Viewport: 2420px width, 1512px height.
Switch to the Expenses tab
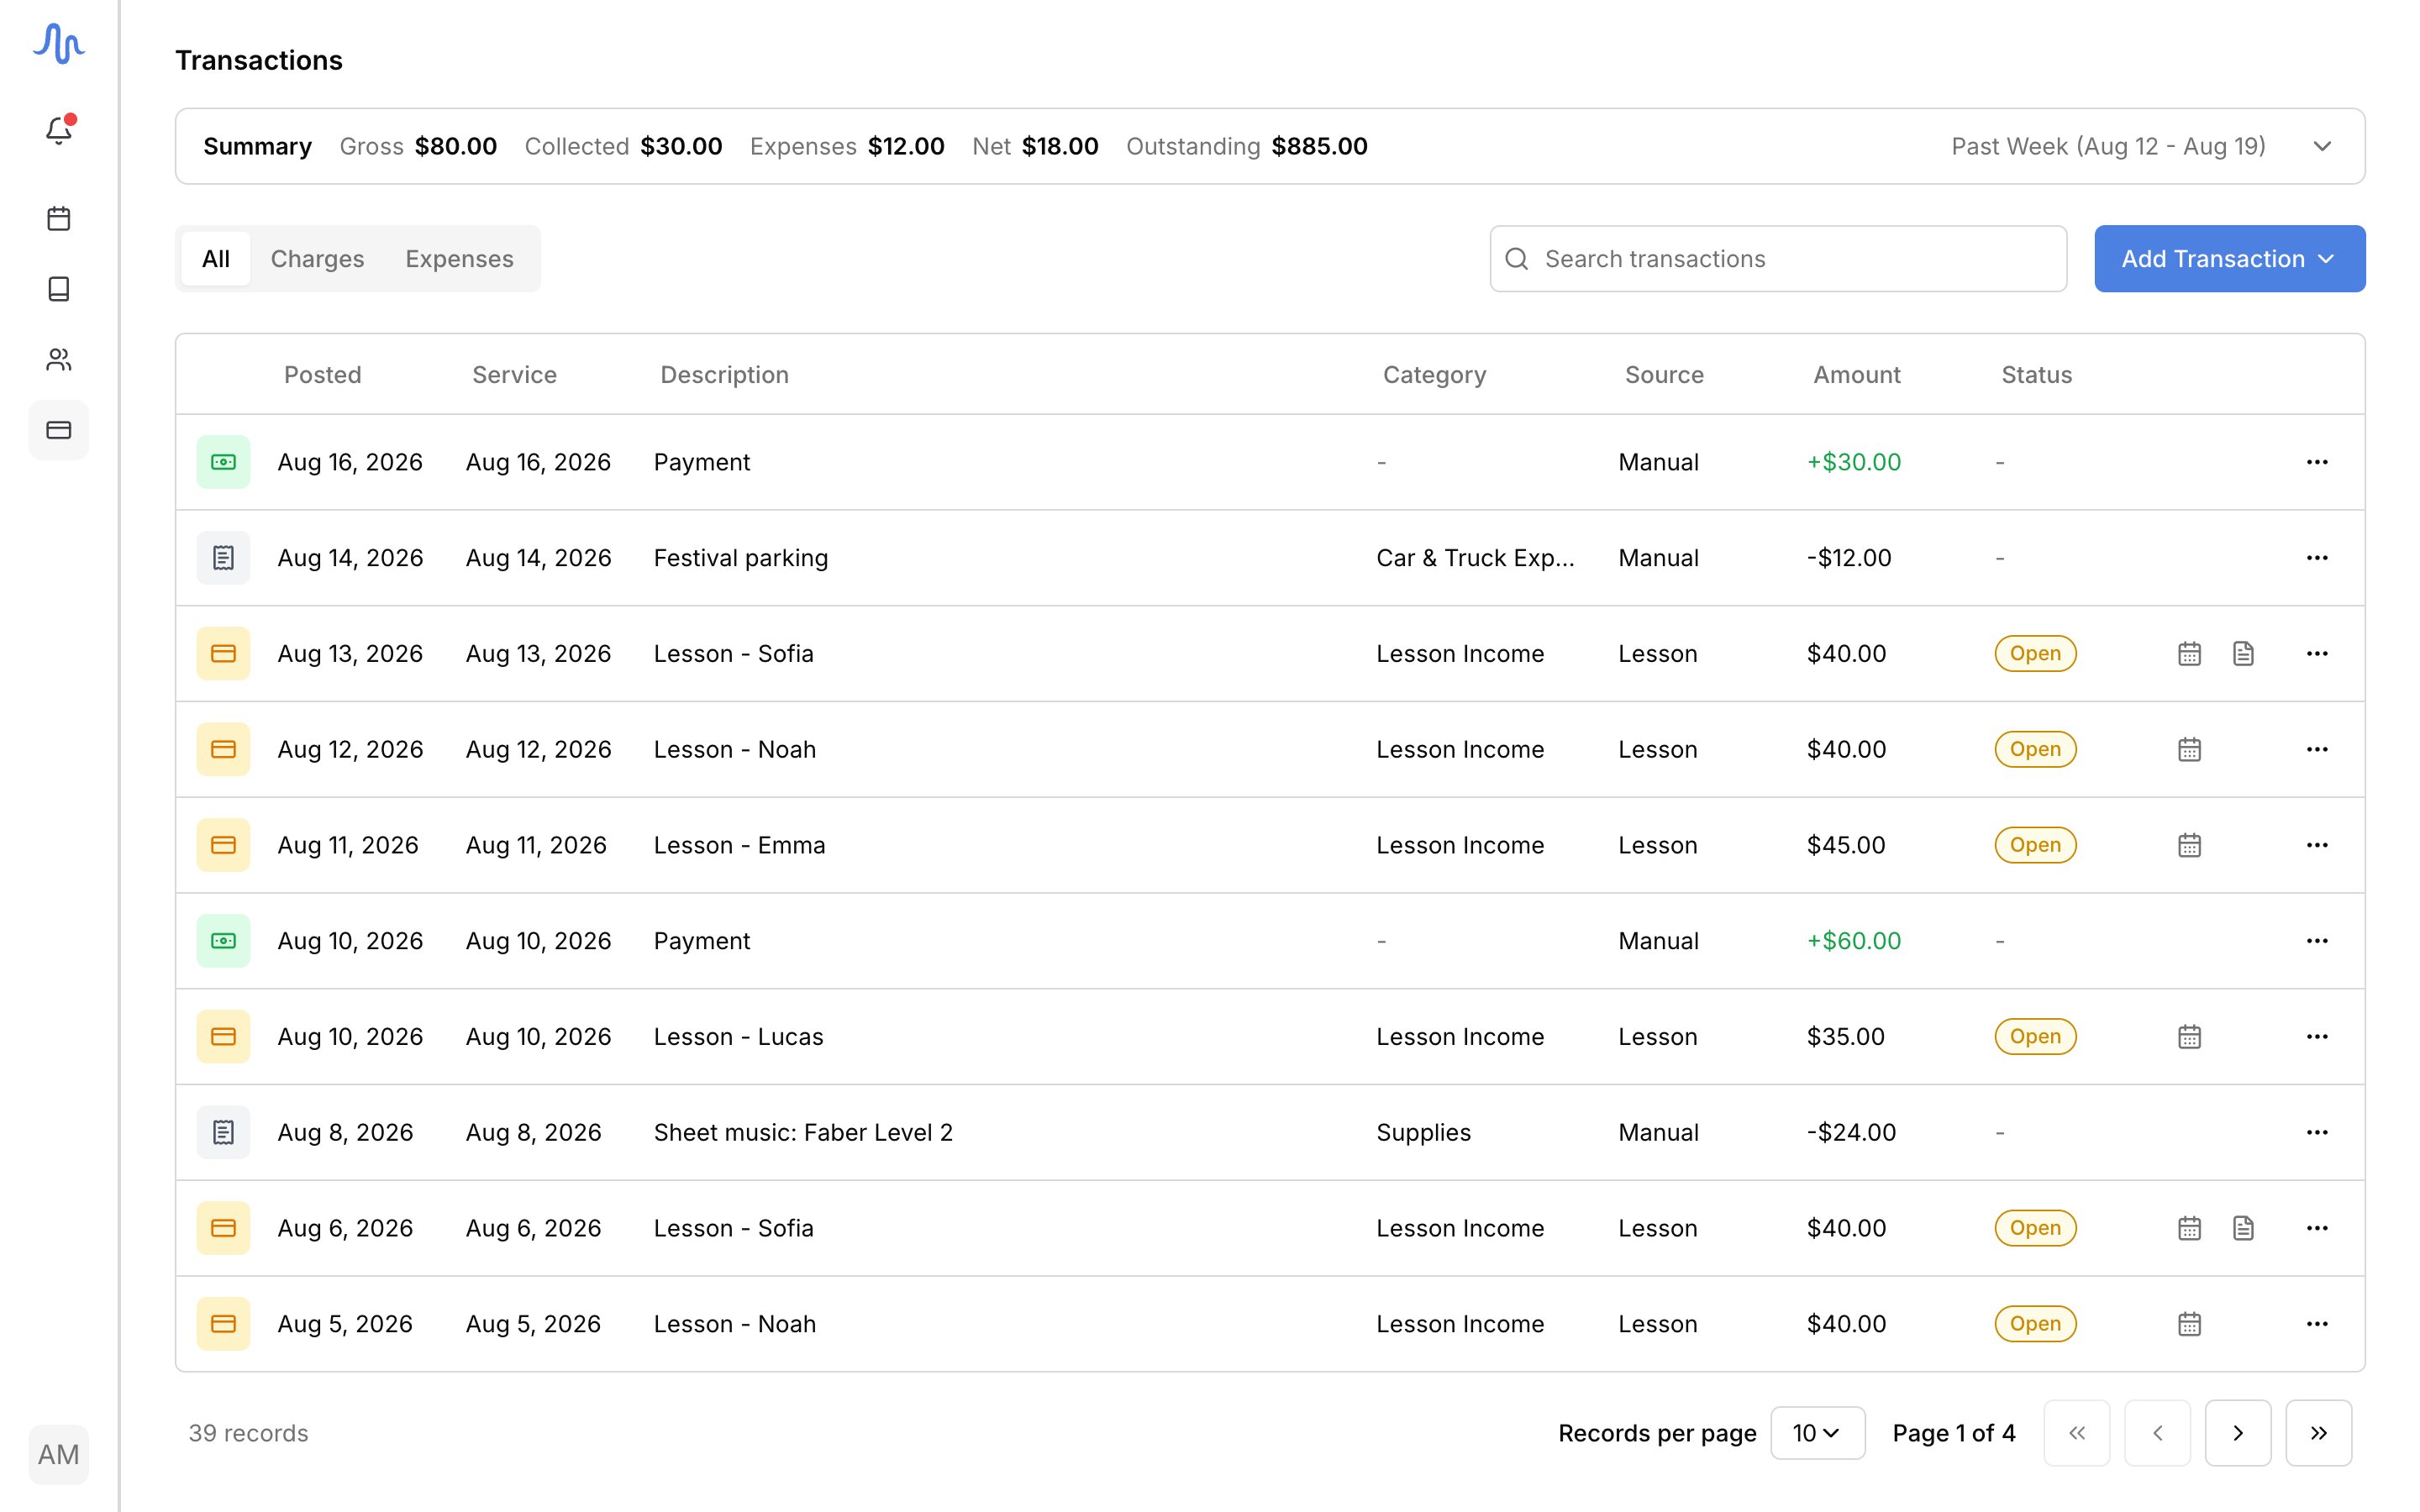click(459, 259)
